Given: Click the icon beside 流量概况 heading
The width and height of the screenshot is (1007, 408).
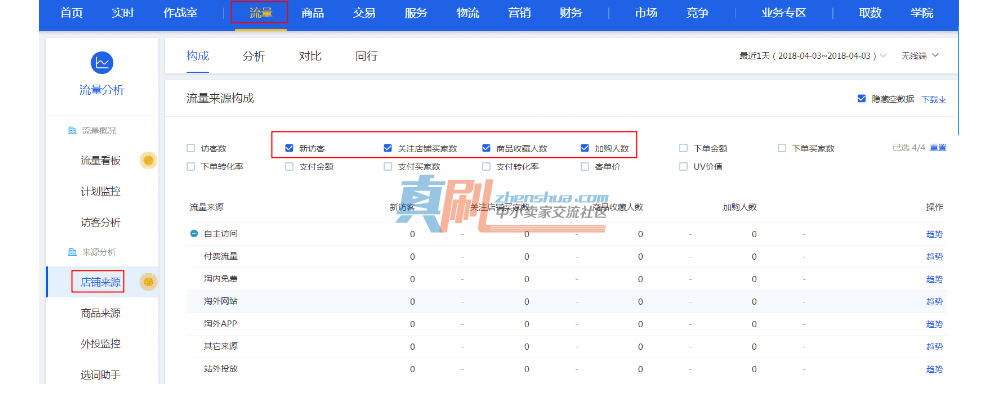Looking at the screenshot, I should 72,130.
